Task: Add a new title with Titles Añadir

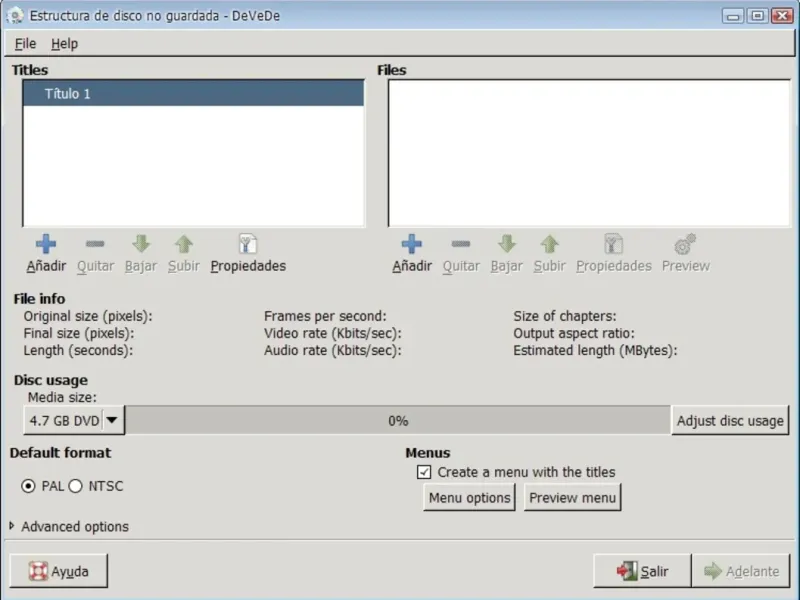Action: (x=46, y=254)
